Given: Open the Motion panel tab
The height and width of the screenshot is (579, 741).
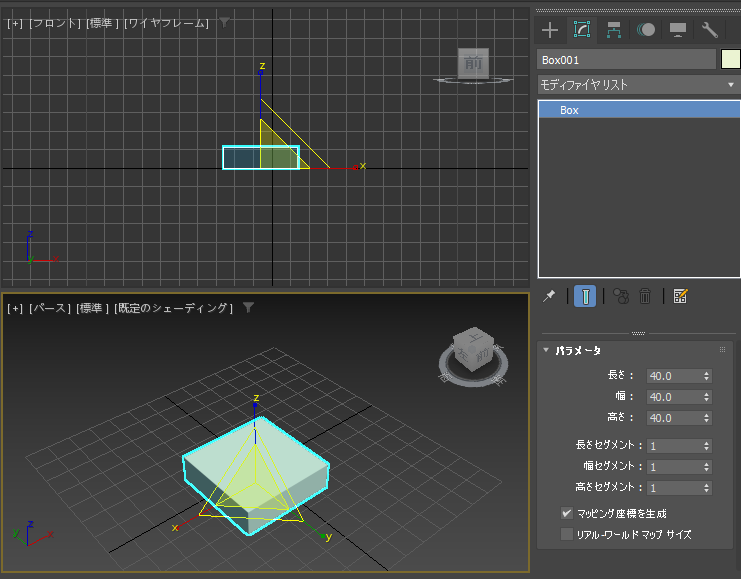Looking at the screenshot, I should 646,30.
